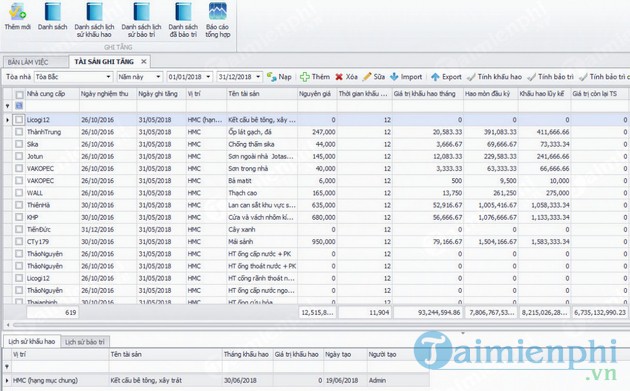Image resolution: width=630 pixels, height=391 pixels.
Task: Open the 01/01/2018 start date dropdown
Action: 208,77
